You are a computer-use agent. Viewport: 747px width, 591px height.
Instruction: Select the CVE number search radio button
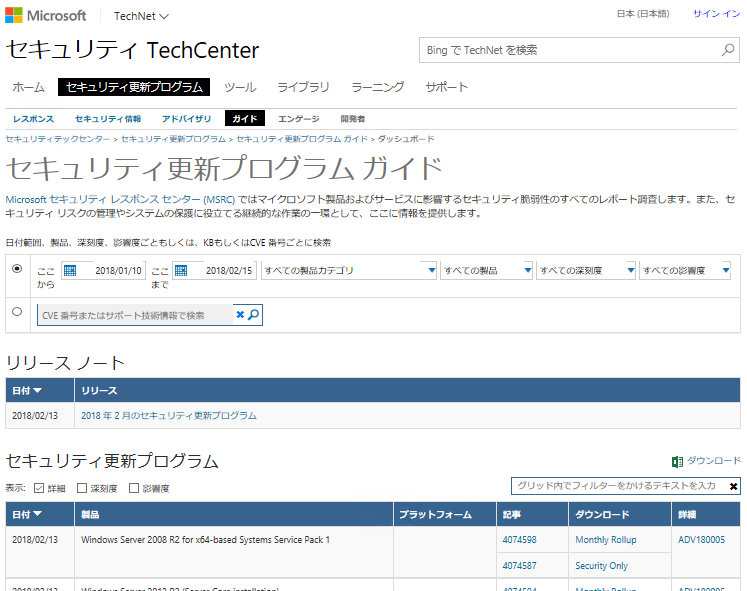17,311
